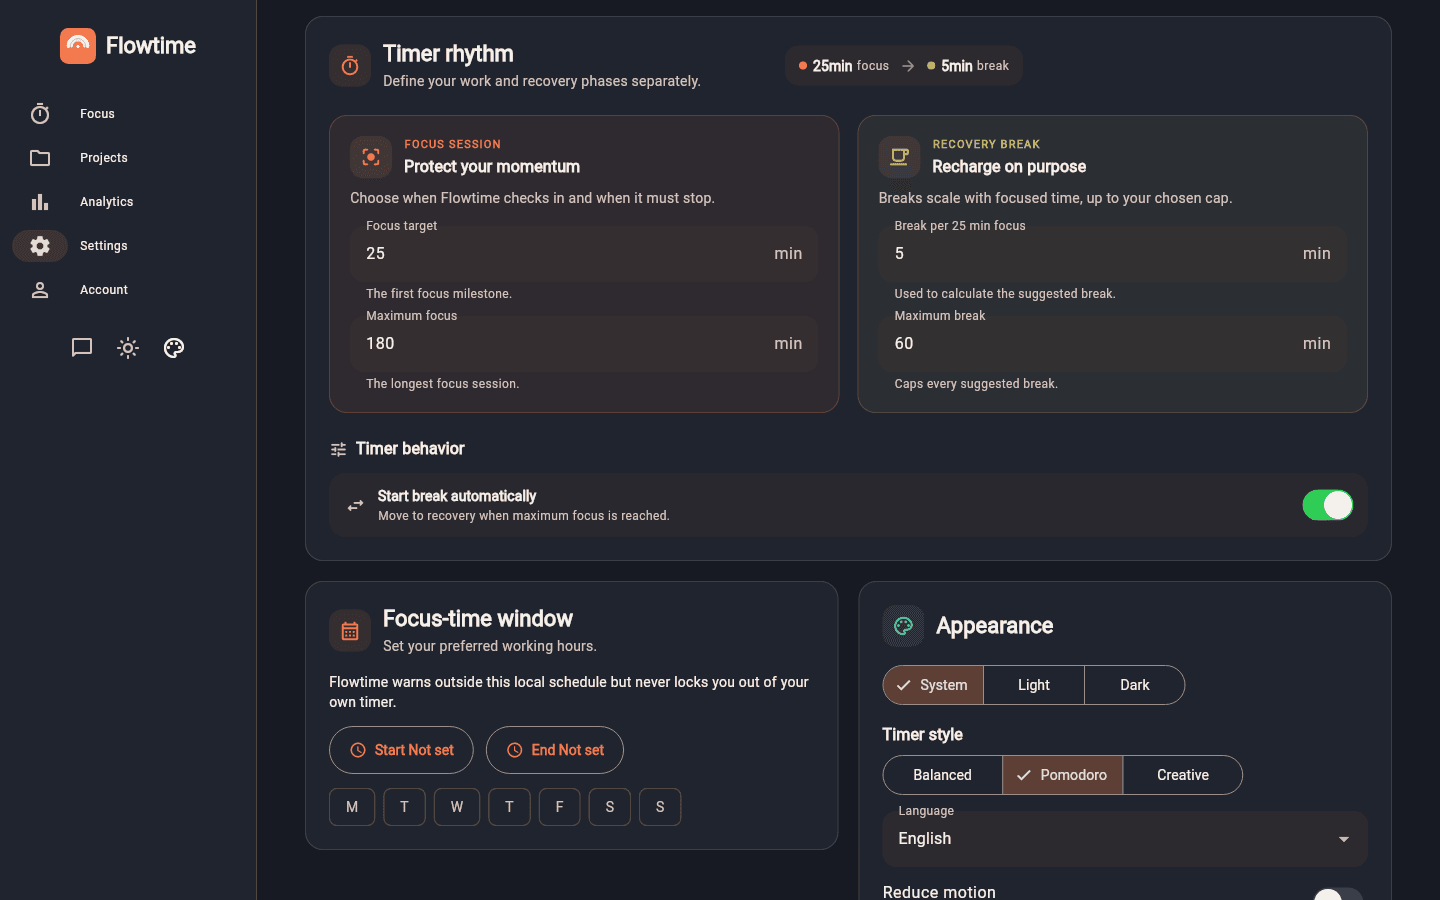This screenshot has height=900, width=1440.
Task: Select the System appearance option
Action: [933, 685]
